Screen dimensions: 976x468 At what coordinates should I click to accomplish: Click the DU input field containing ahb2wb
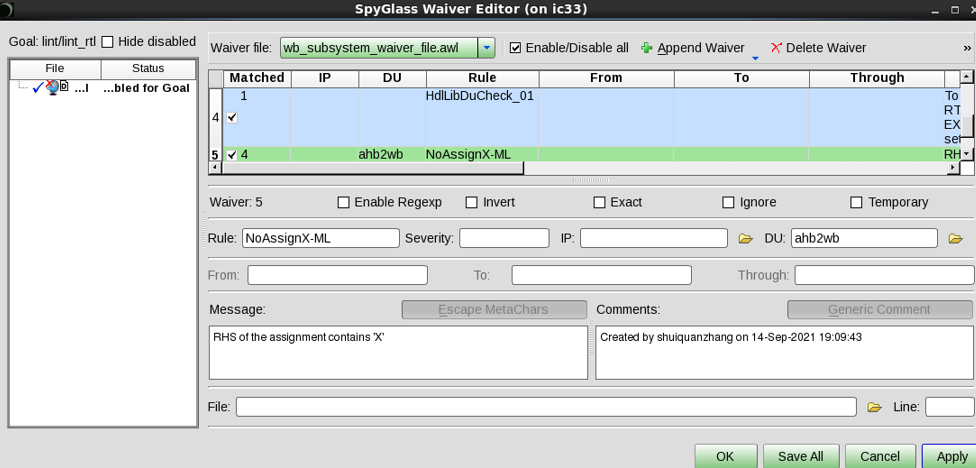(864, 238)
